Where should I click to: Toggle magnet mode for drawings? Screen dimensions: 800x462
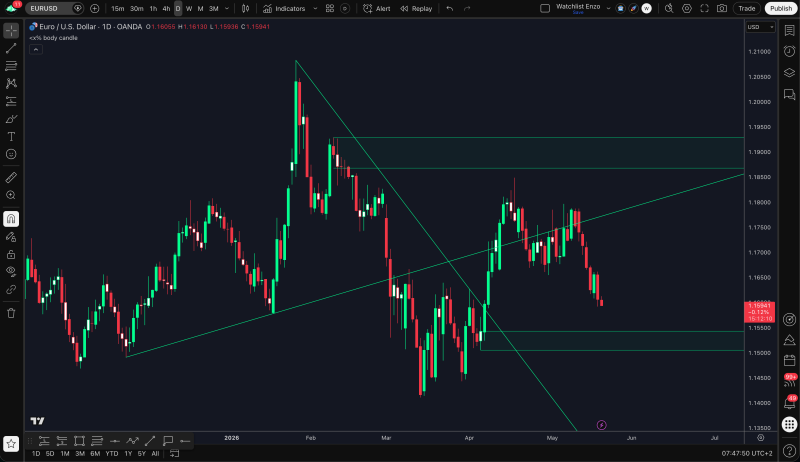(11, 219)
